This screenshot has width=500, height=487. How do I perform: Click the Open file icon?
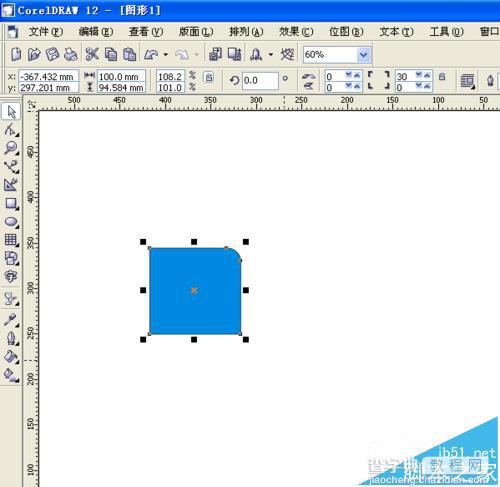pyautogui.click(x=34, y=54)
